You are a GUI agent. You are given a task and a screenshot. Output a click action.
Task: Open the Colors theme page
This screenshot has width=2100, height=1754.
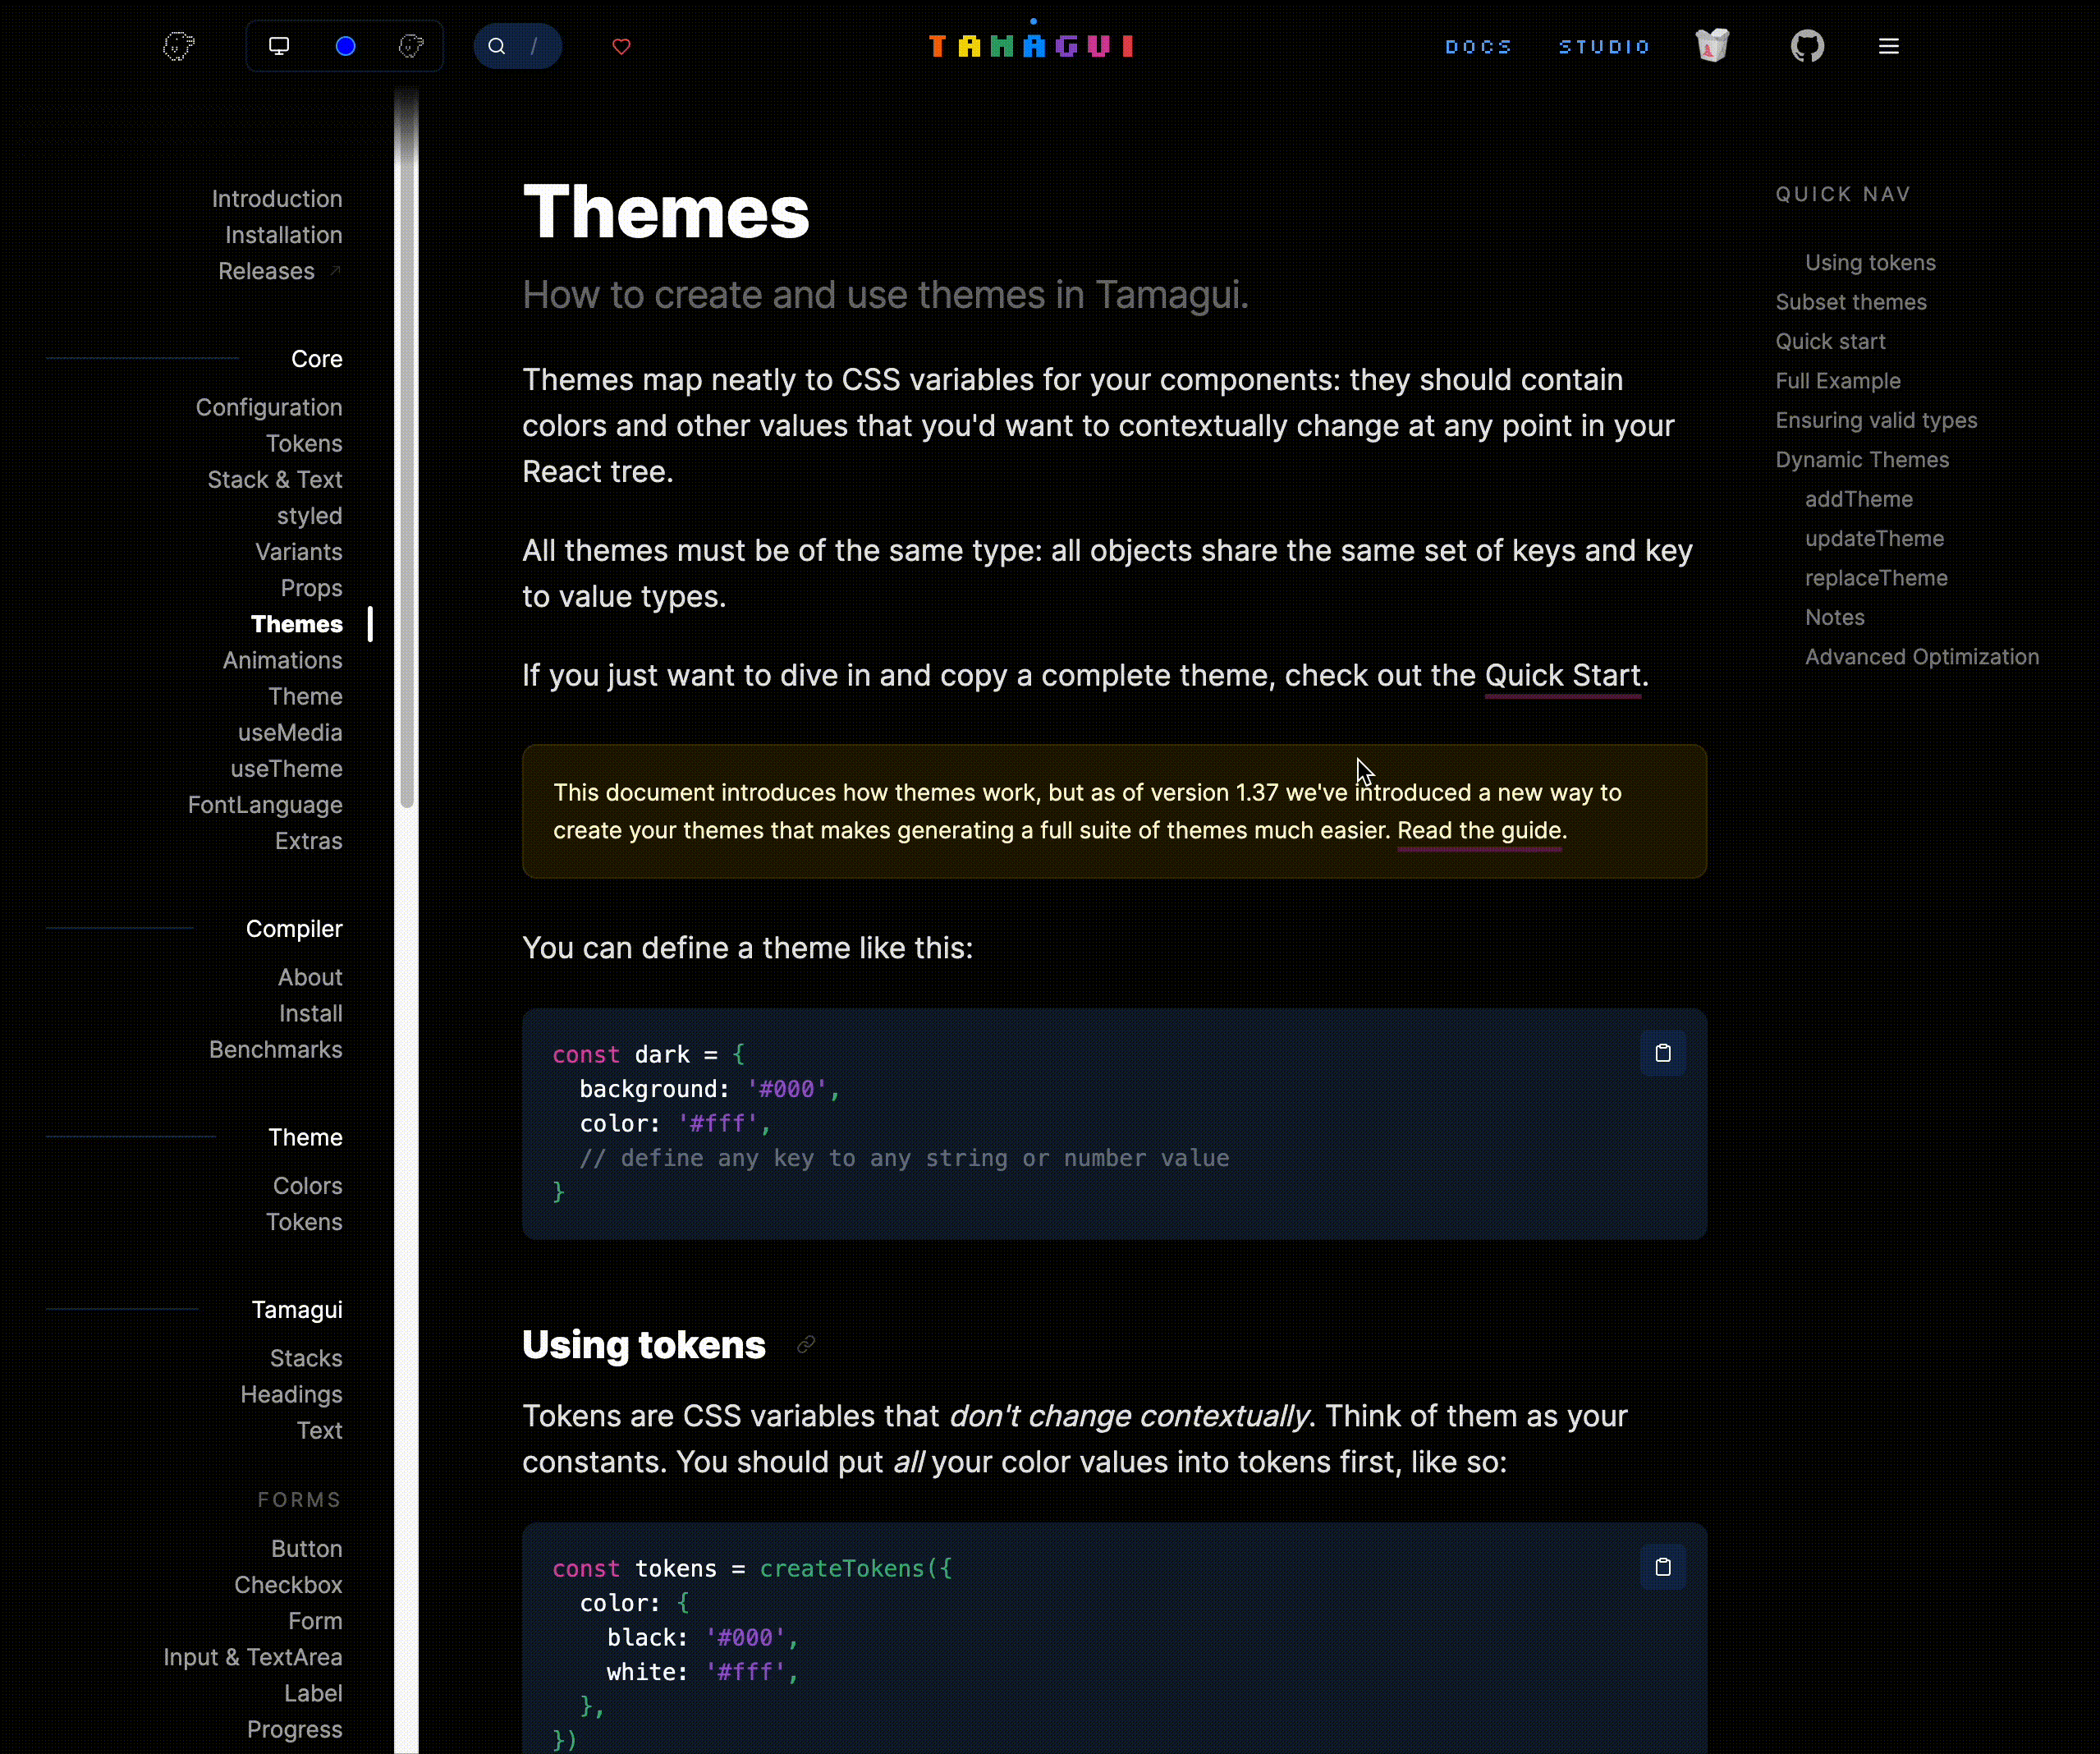pyautogui.click(x=307, y=1186)
